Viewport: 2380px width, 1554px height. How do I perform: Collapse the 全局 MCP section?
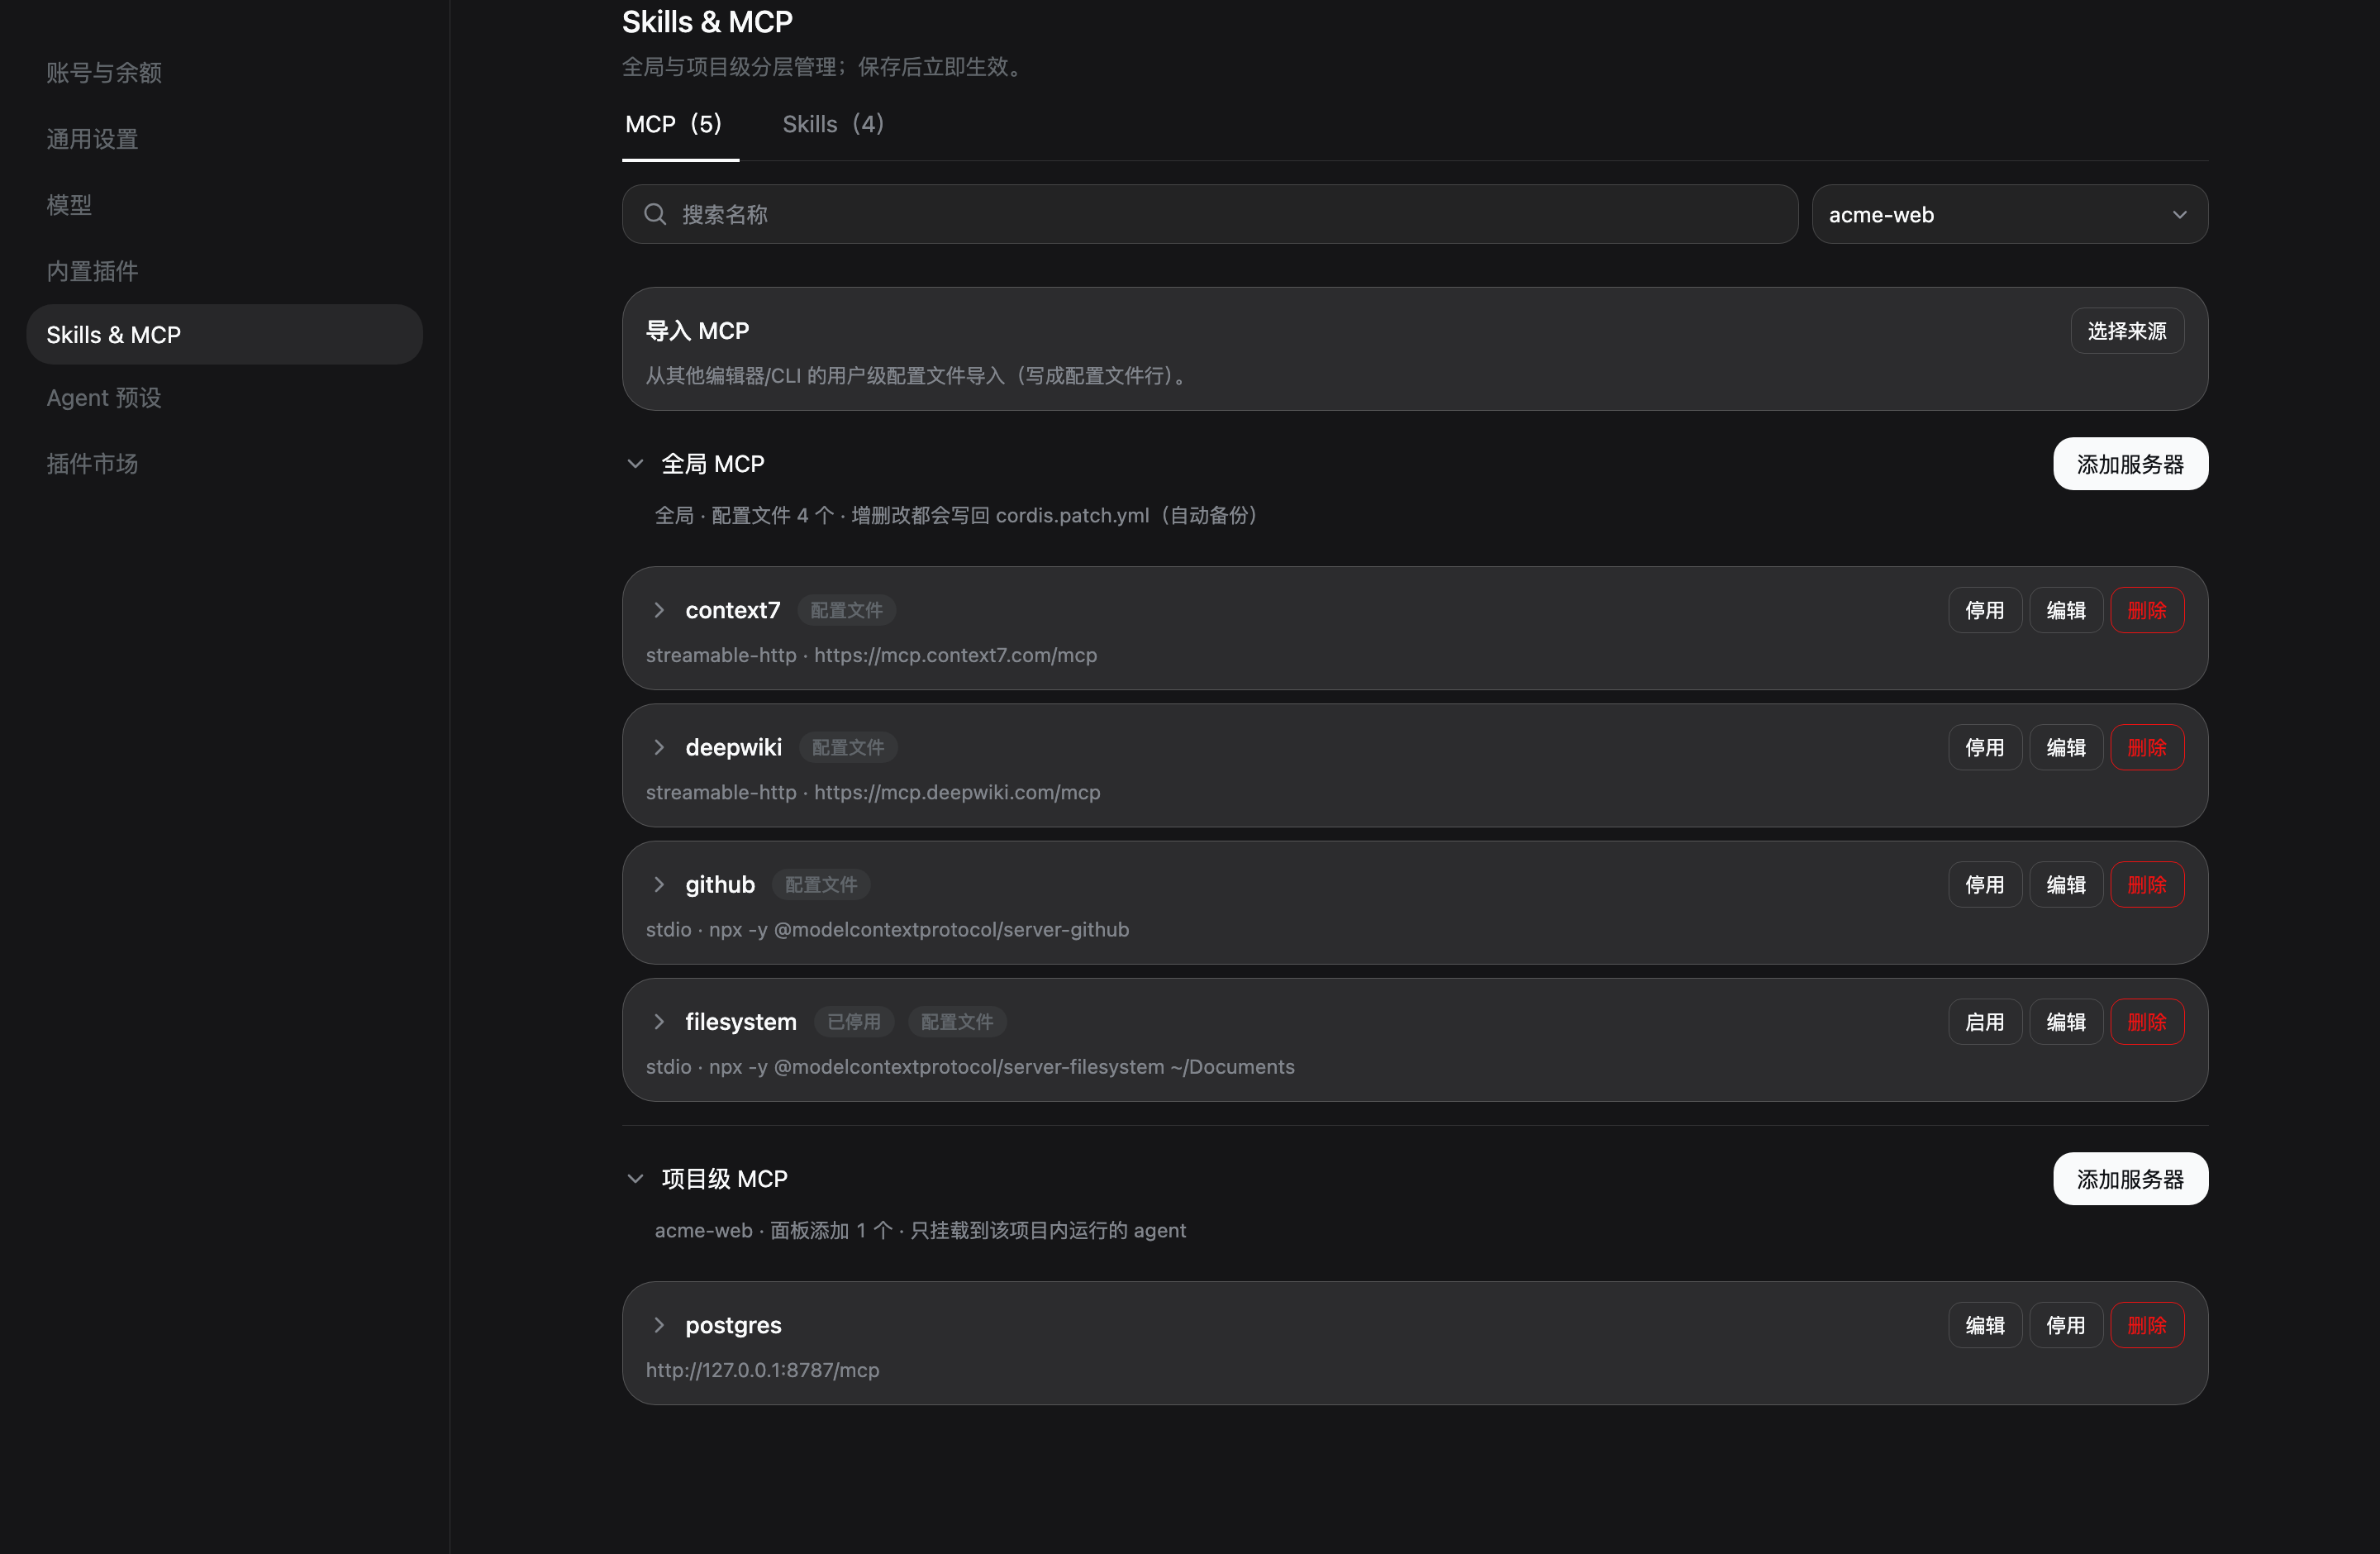[x=635, y=464]
